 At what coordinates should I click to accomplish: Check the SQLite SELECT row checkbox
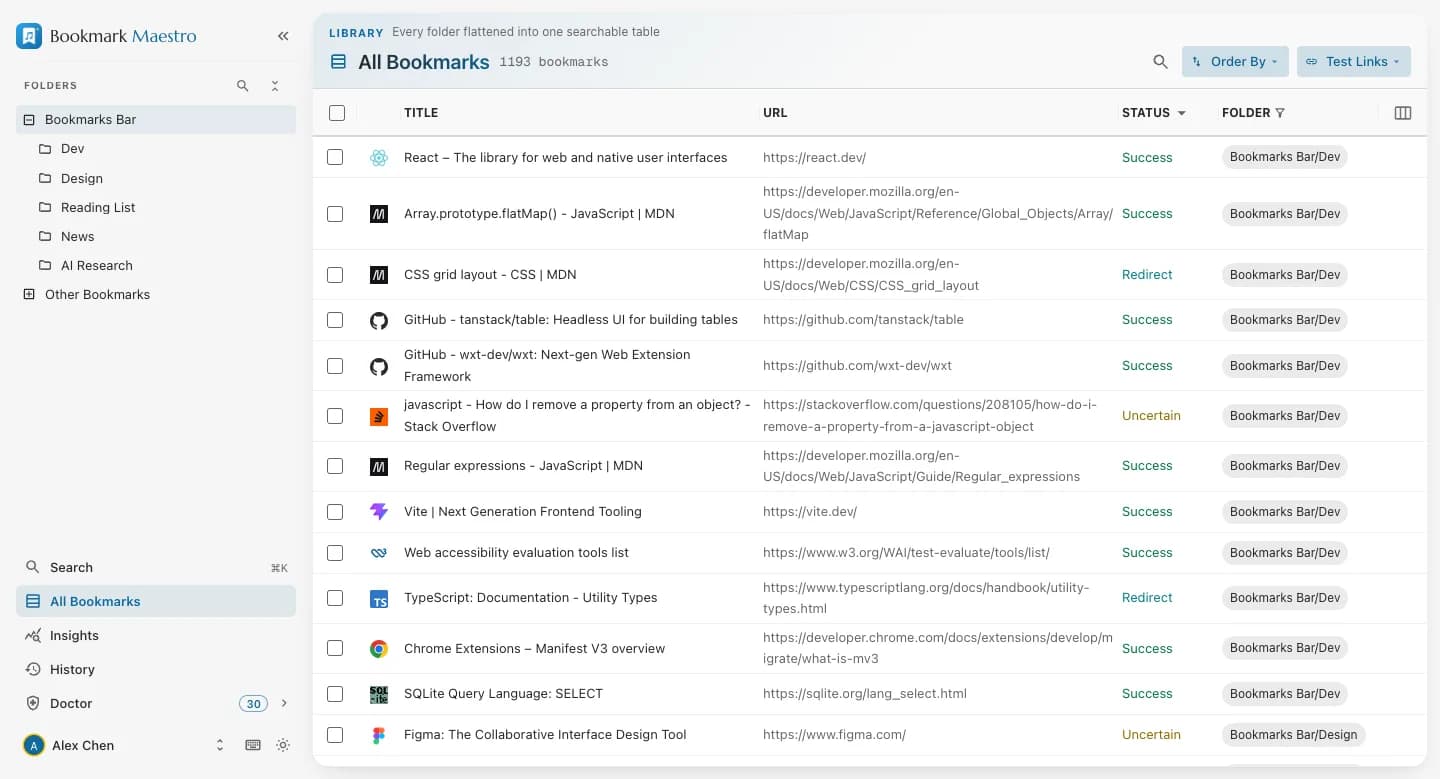click(335, 694)
